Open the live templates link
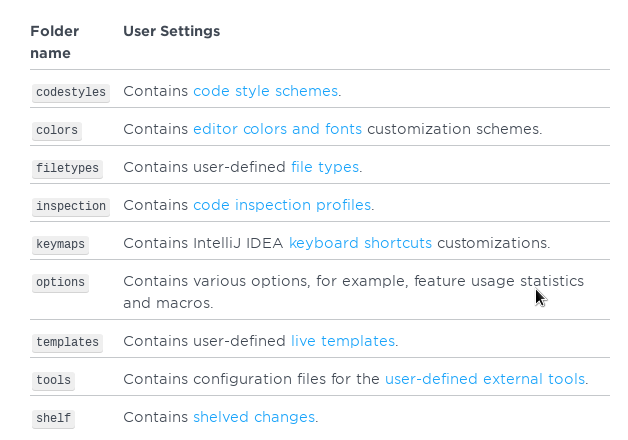Viewport: 628px width, 440px height. (x=342, y=341)
